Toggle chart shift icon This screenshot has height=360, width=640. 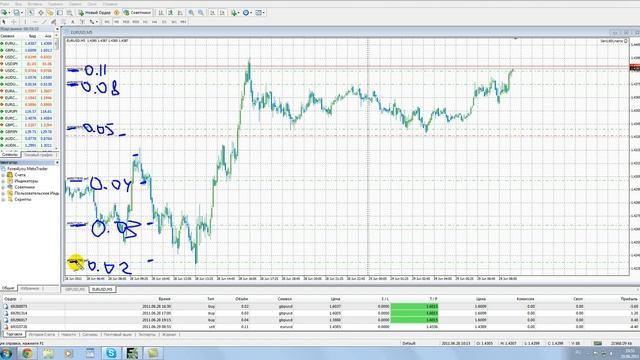click(222, 13)
